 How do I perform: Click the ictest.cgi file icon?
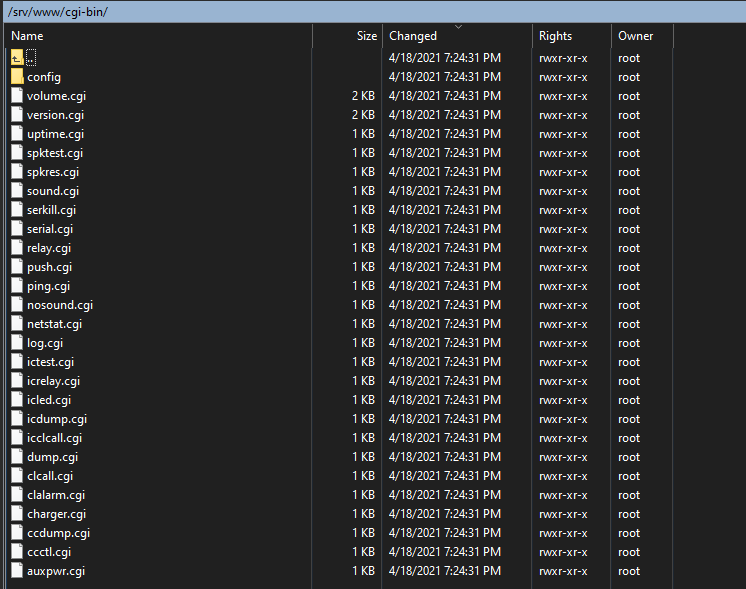(17, 362)
